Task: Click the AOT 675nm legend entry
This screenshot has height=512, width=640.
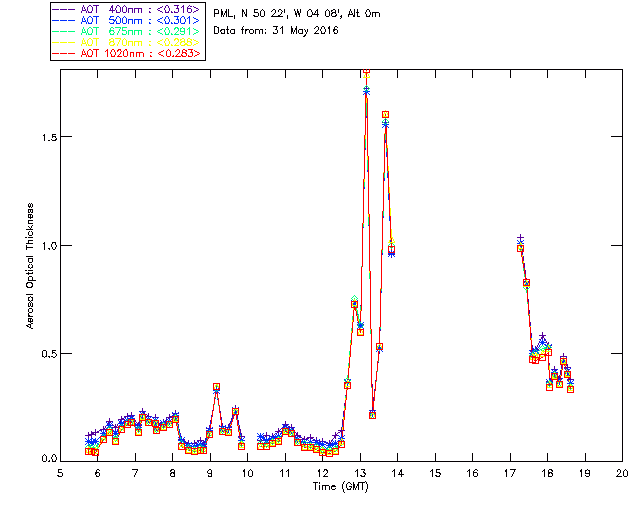Action: (126, 31)
